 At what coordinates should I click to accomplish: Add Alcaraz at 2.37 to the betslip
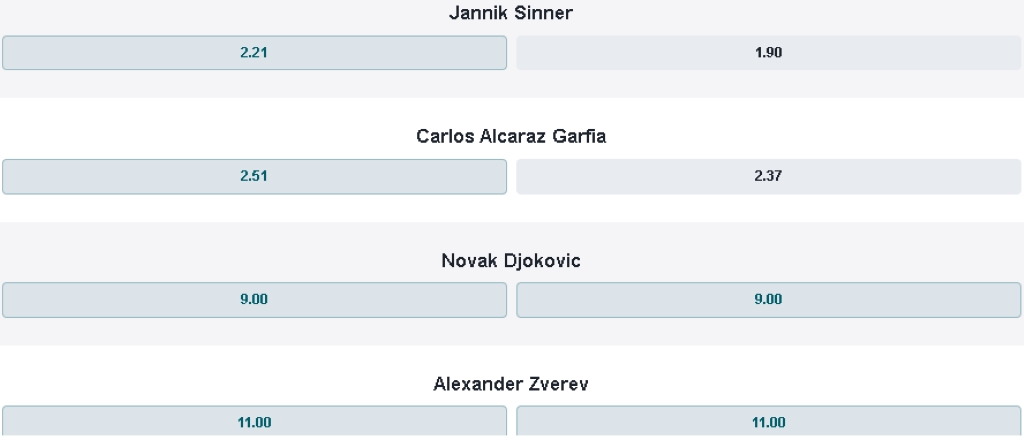[x=768, y=176]
